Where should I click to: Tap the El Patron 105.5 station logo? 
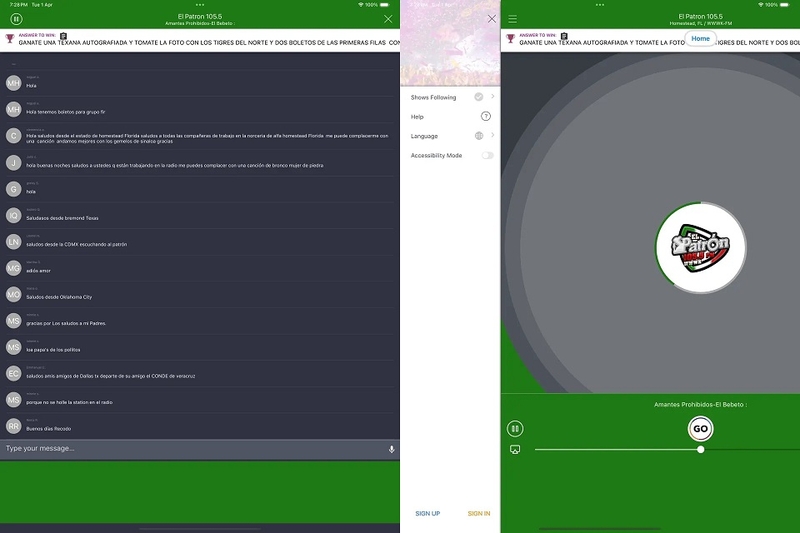coord(701,248)
